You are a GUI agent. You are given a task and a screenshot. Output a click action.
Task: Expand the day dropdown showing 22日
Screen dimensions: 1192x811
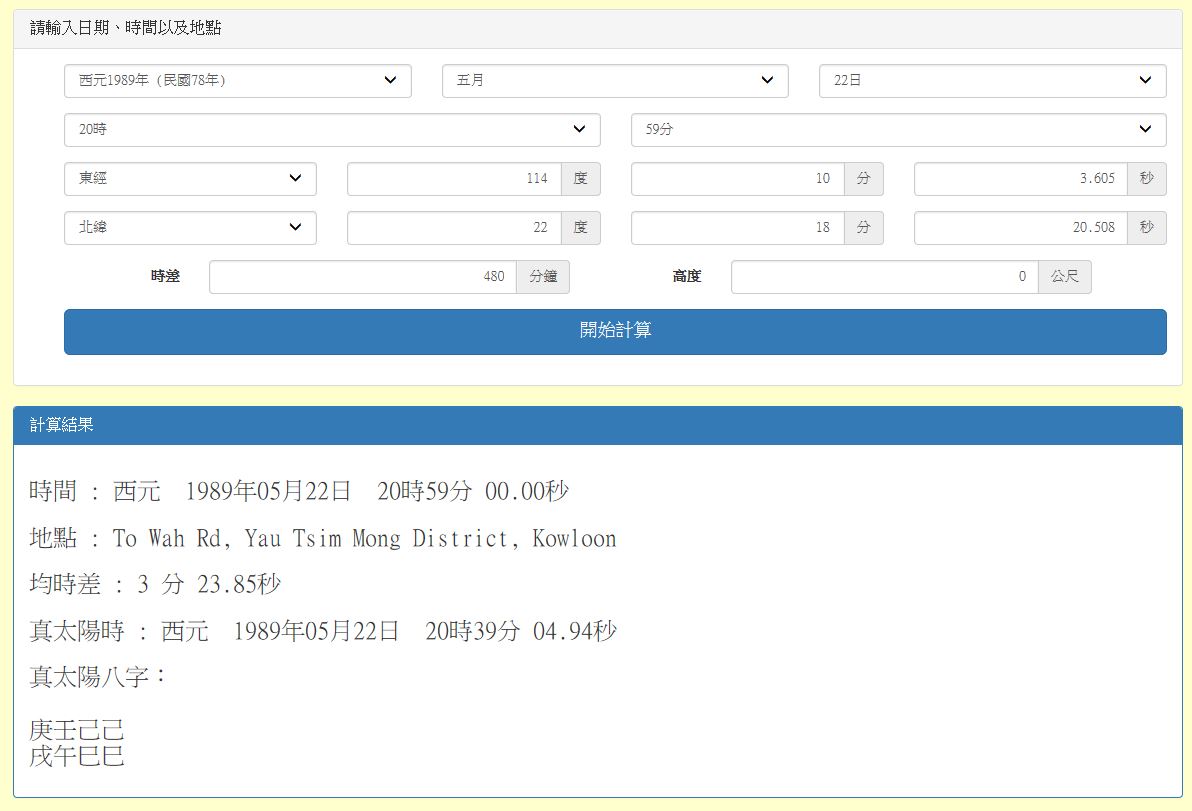[x=991, y=81]
